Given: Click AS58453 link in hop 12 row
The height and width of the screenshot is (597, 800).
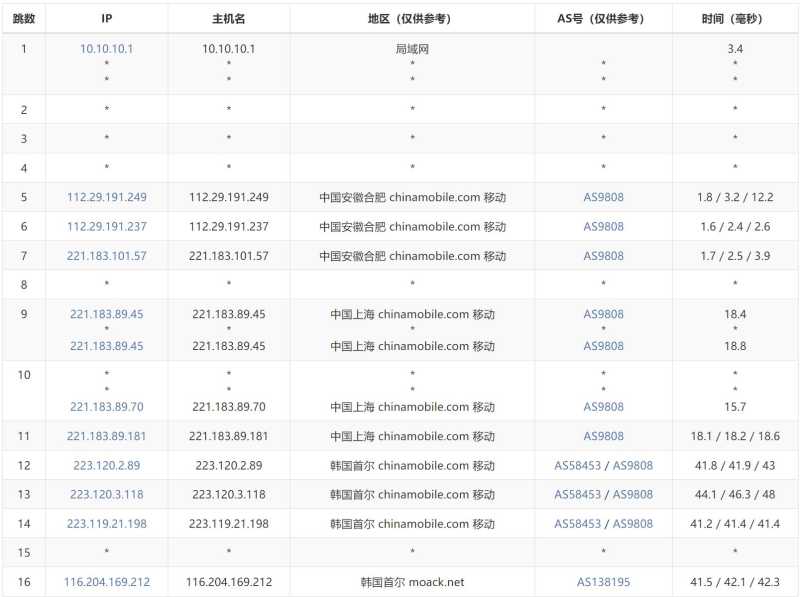Looking at the screenshot, I should pos(578,465).
